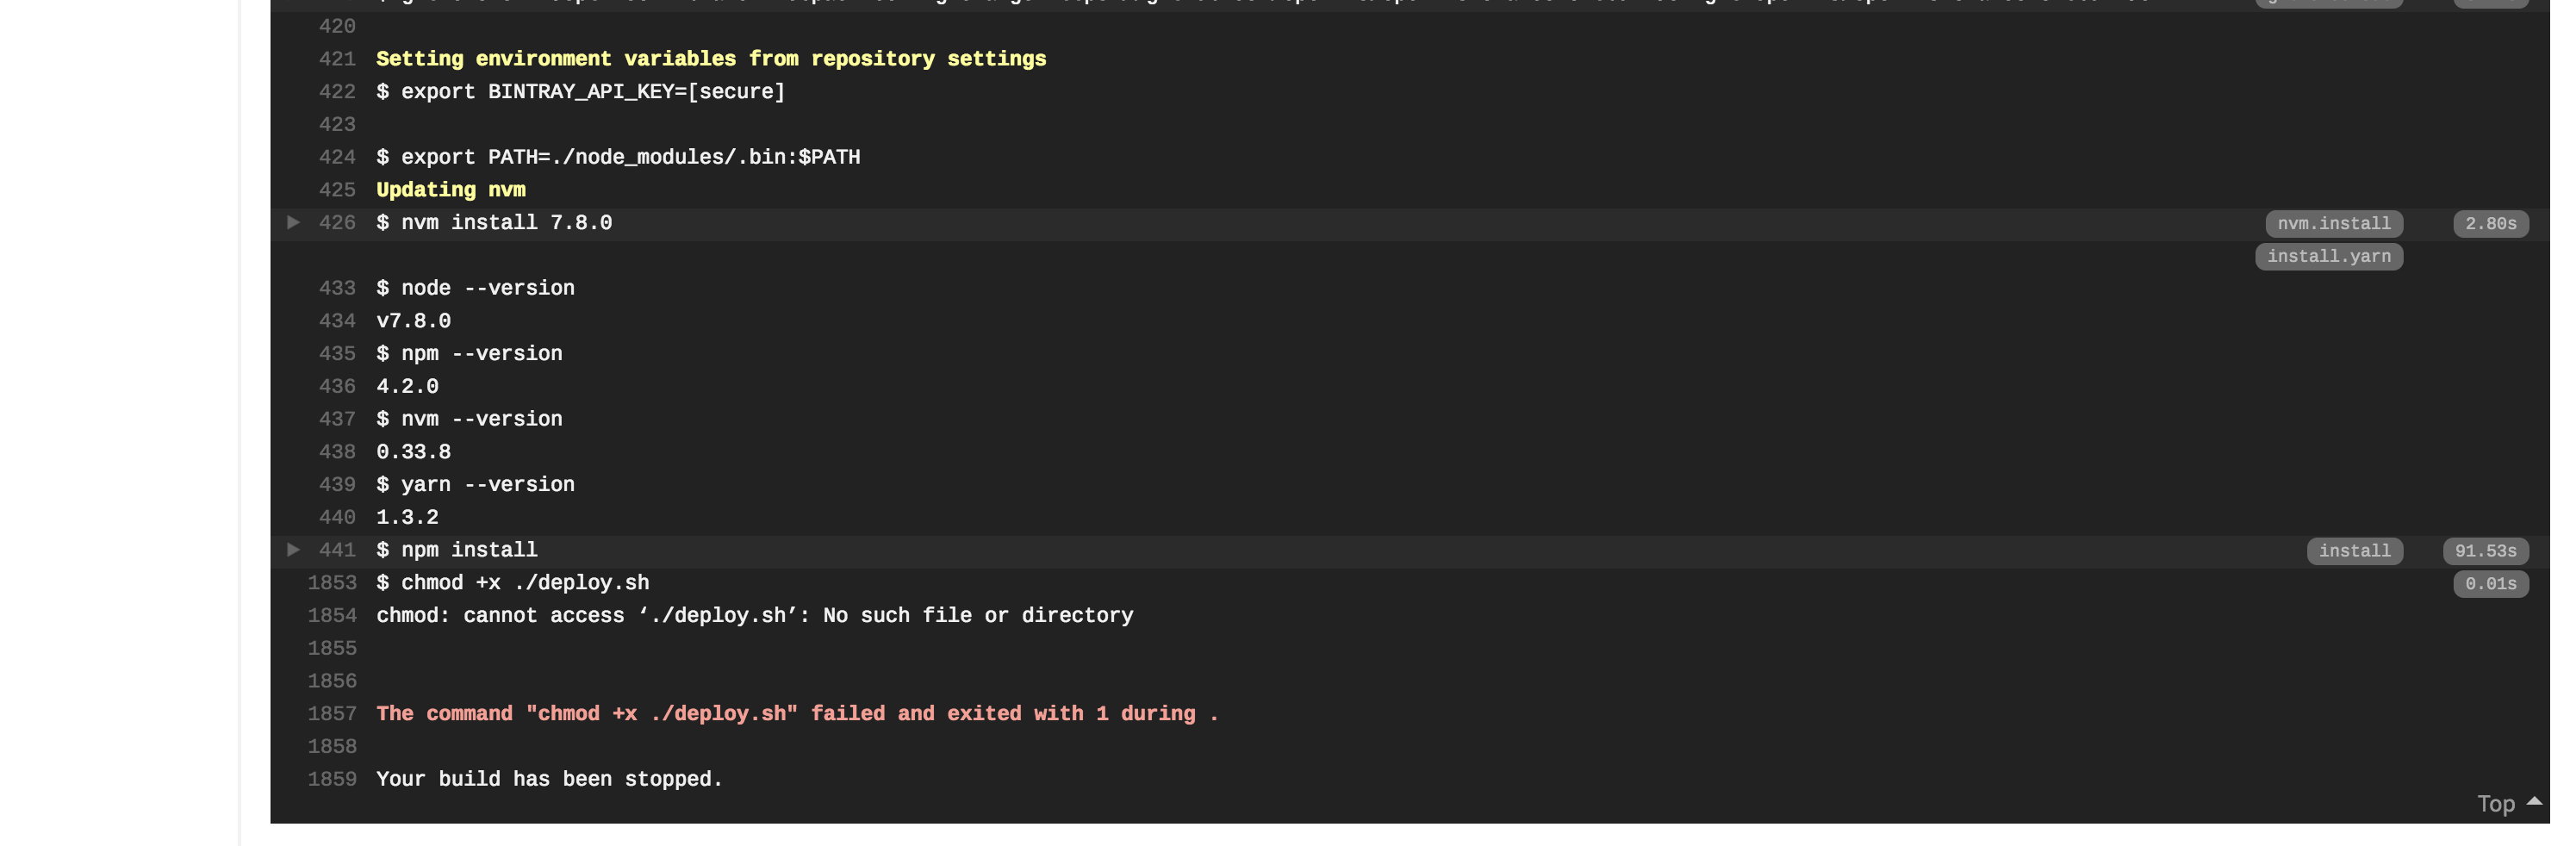Click the 'export PATH=./node_modules/.bin:$PATH' line
Viewport: 2576px width, 846px height.
[x=618, y=157]
